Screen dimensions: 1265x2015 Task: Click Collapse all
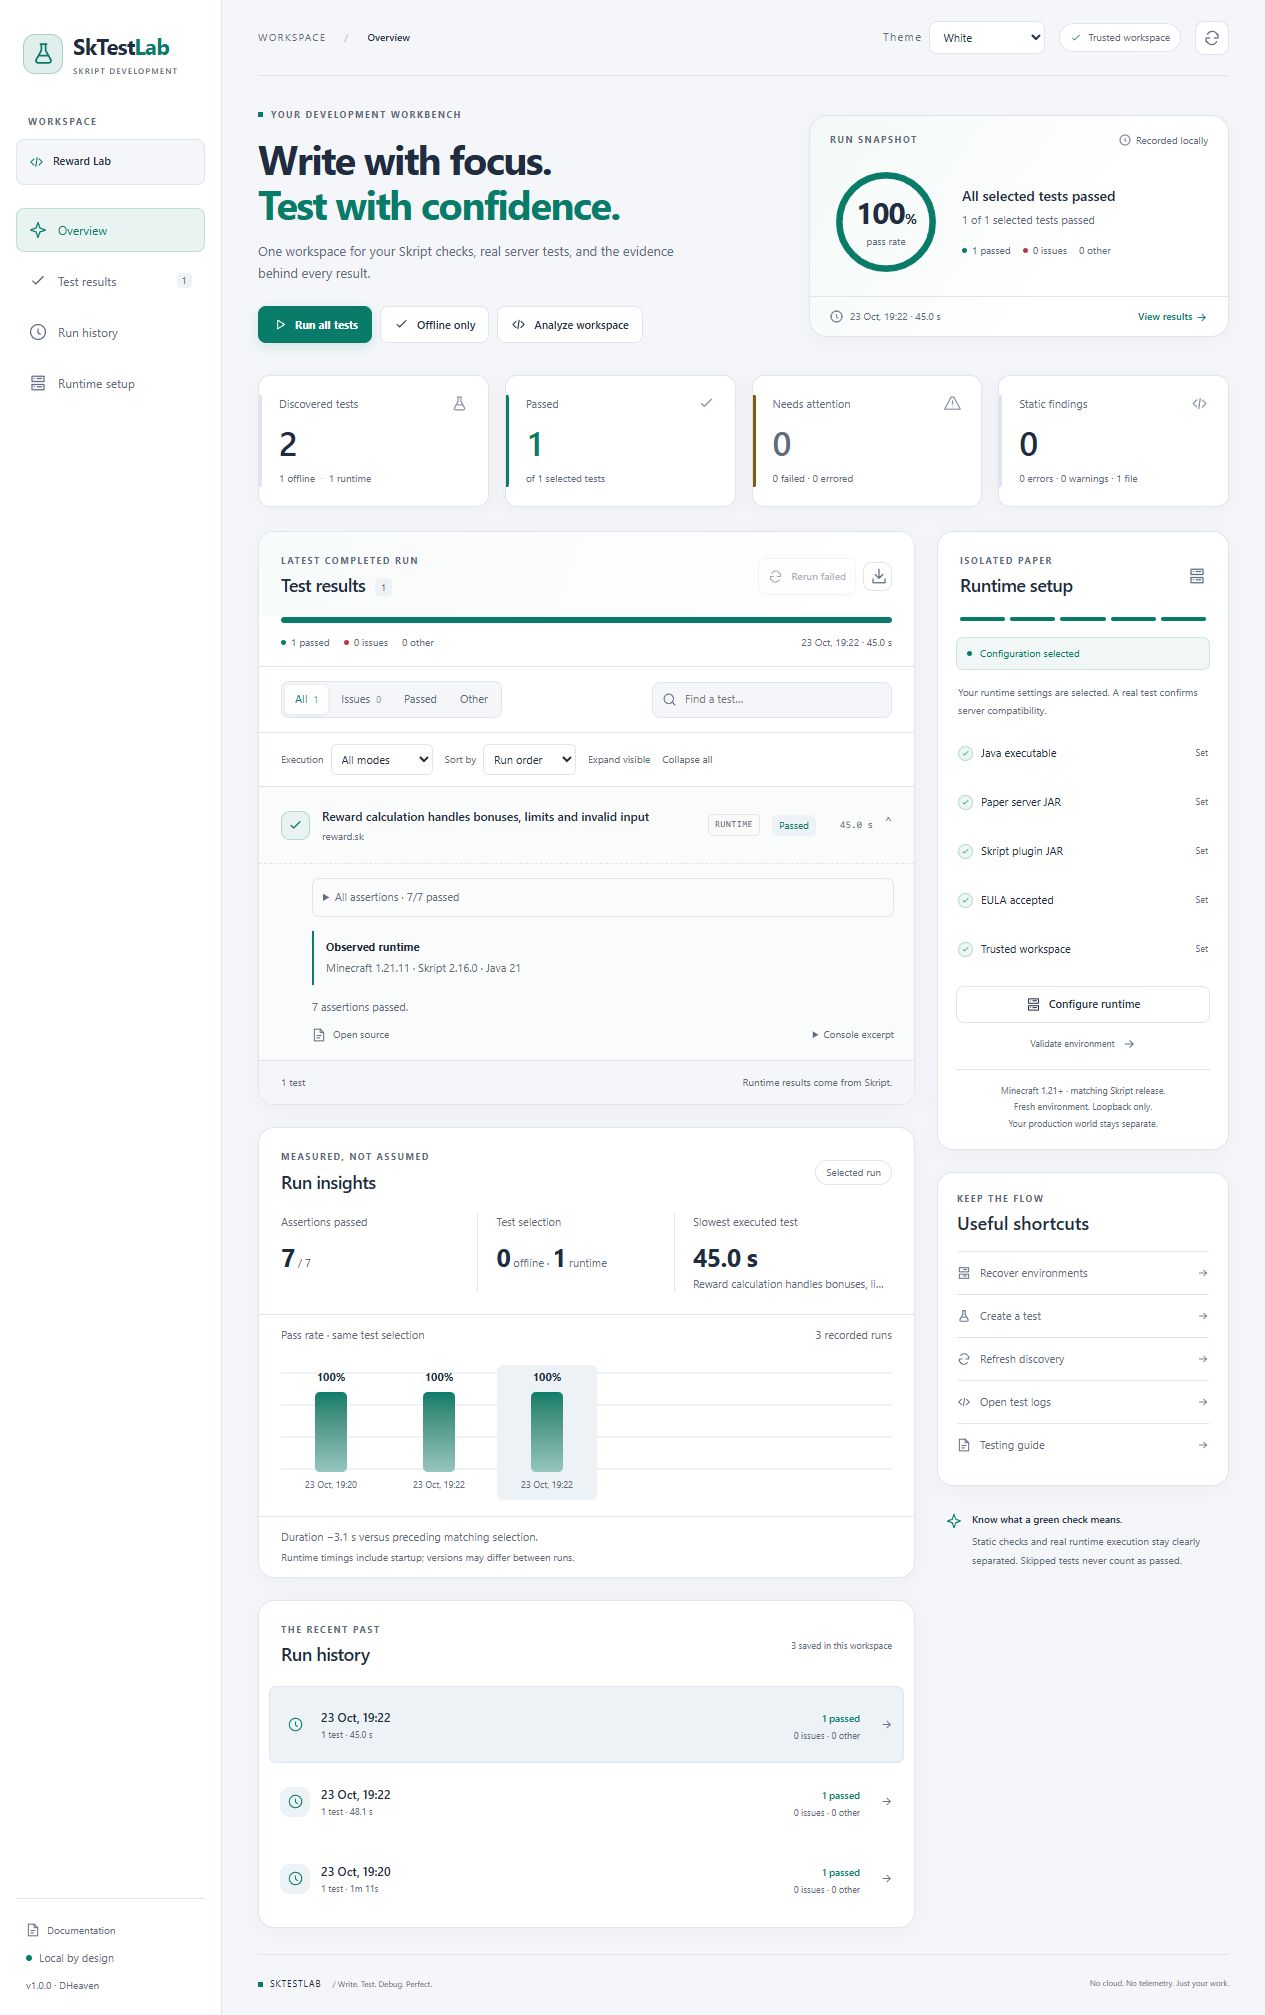tap(687, 760)
